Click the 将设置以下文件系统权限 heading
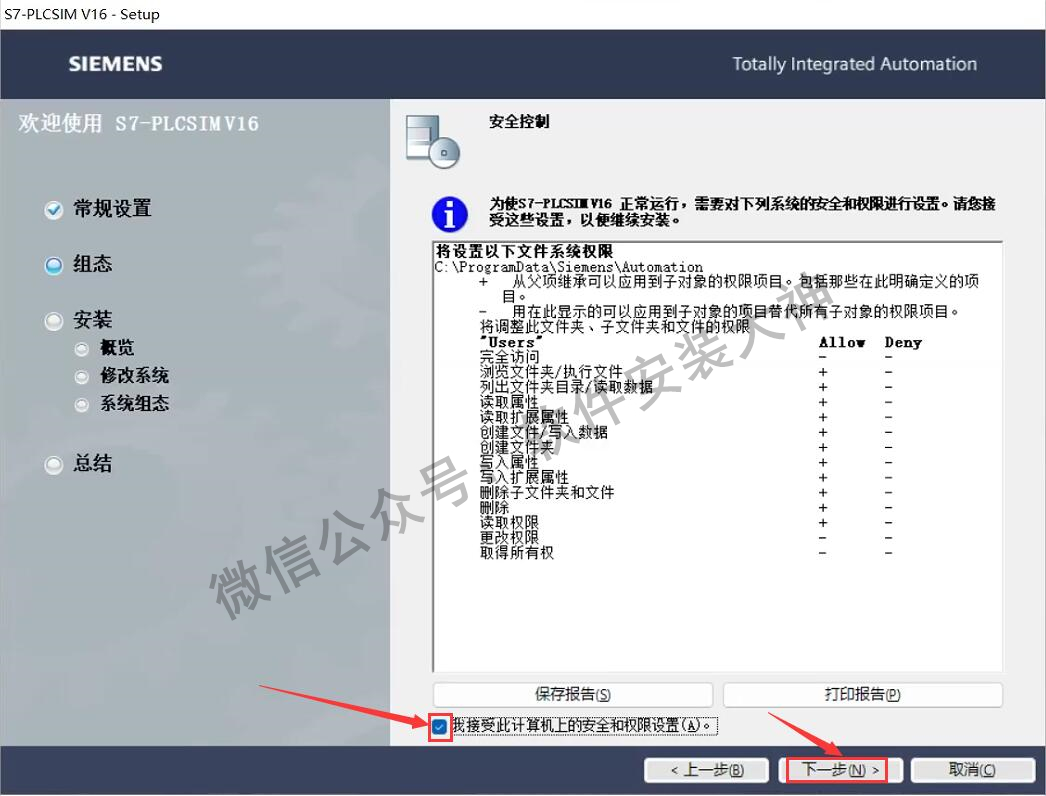 [x=524, y=252]
